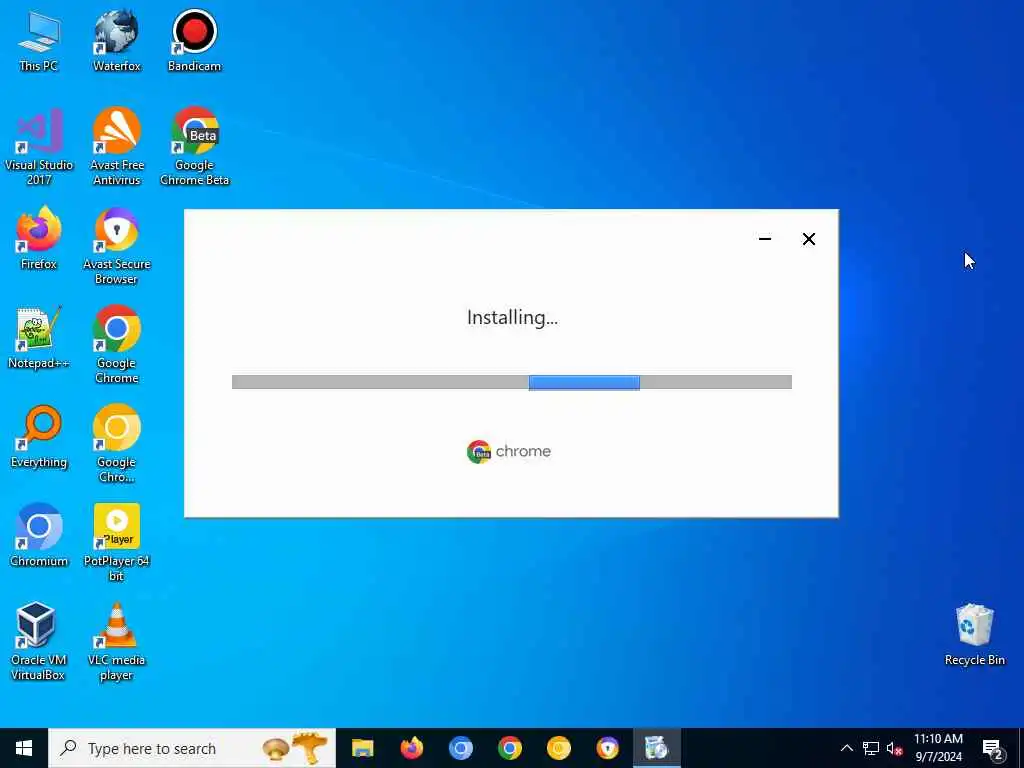
Task: Open Google Chrome from the taskbar
Action: tap(509, 748)
